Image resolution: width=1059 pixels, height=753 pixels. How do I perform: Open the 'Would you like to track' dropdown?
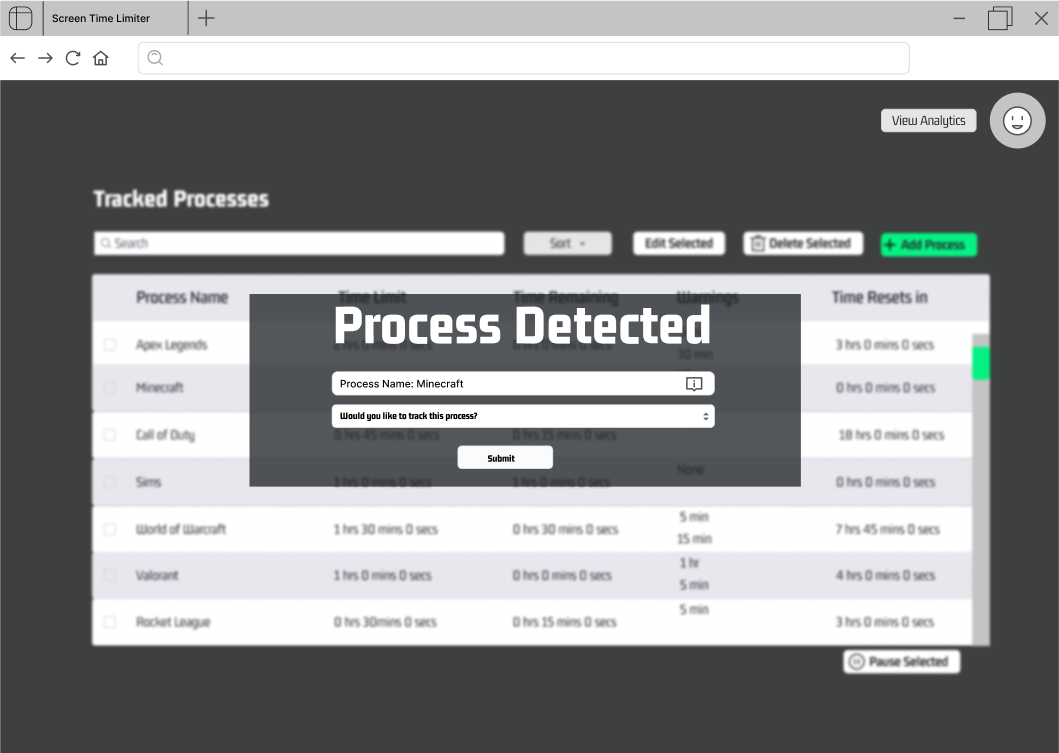coord(523,416)
